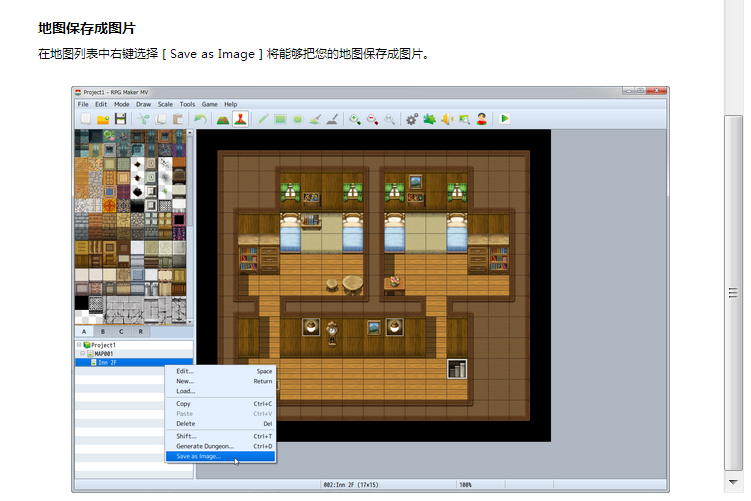This screenshot has width=751, height=501.
Task: Choose Copy from context menu
Action: point(220,404)
